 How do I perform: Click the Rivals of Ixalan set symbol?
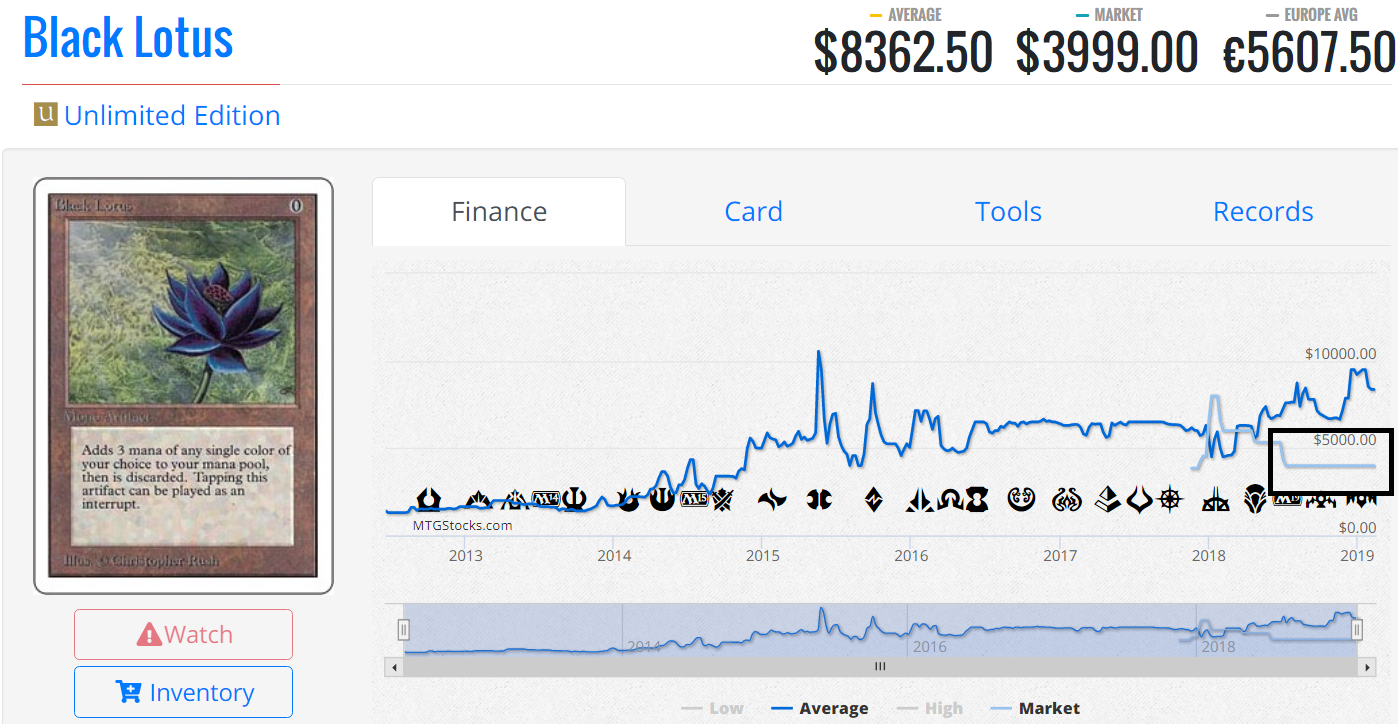(x=1215, y=499)
